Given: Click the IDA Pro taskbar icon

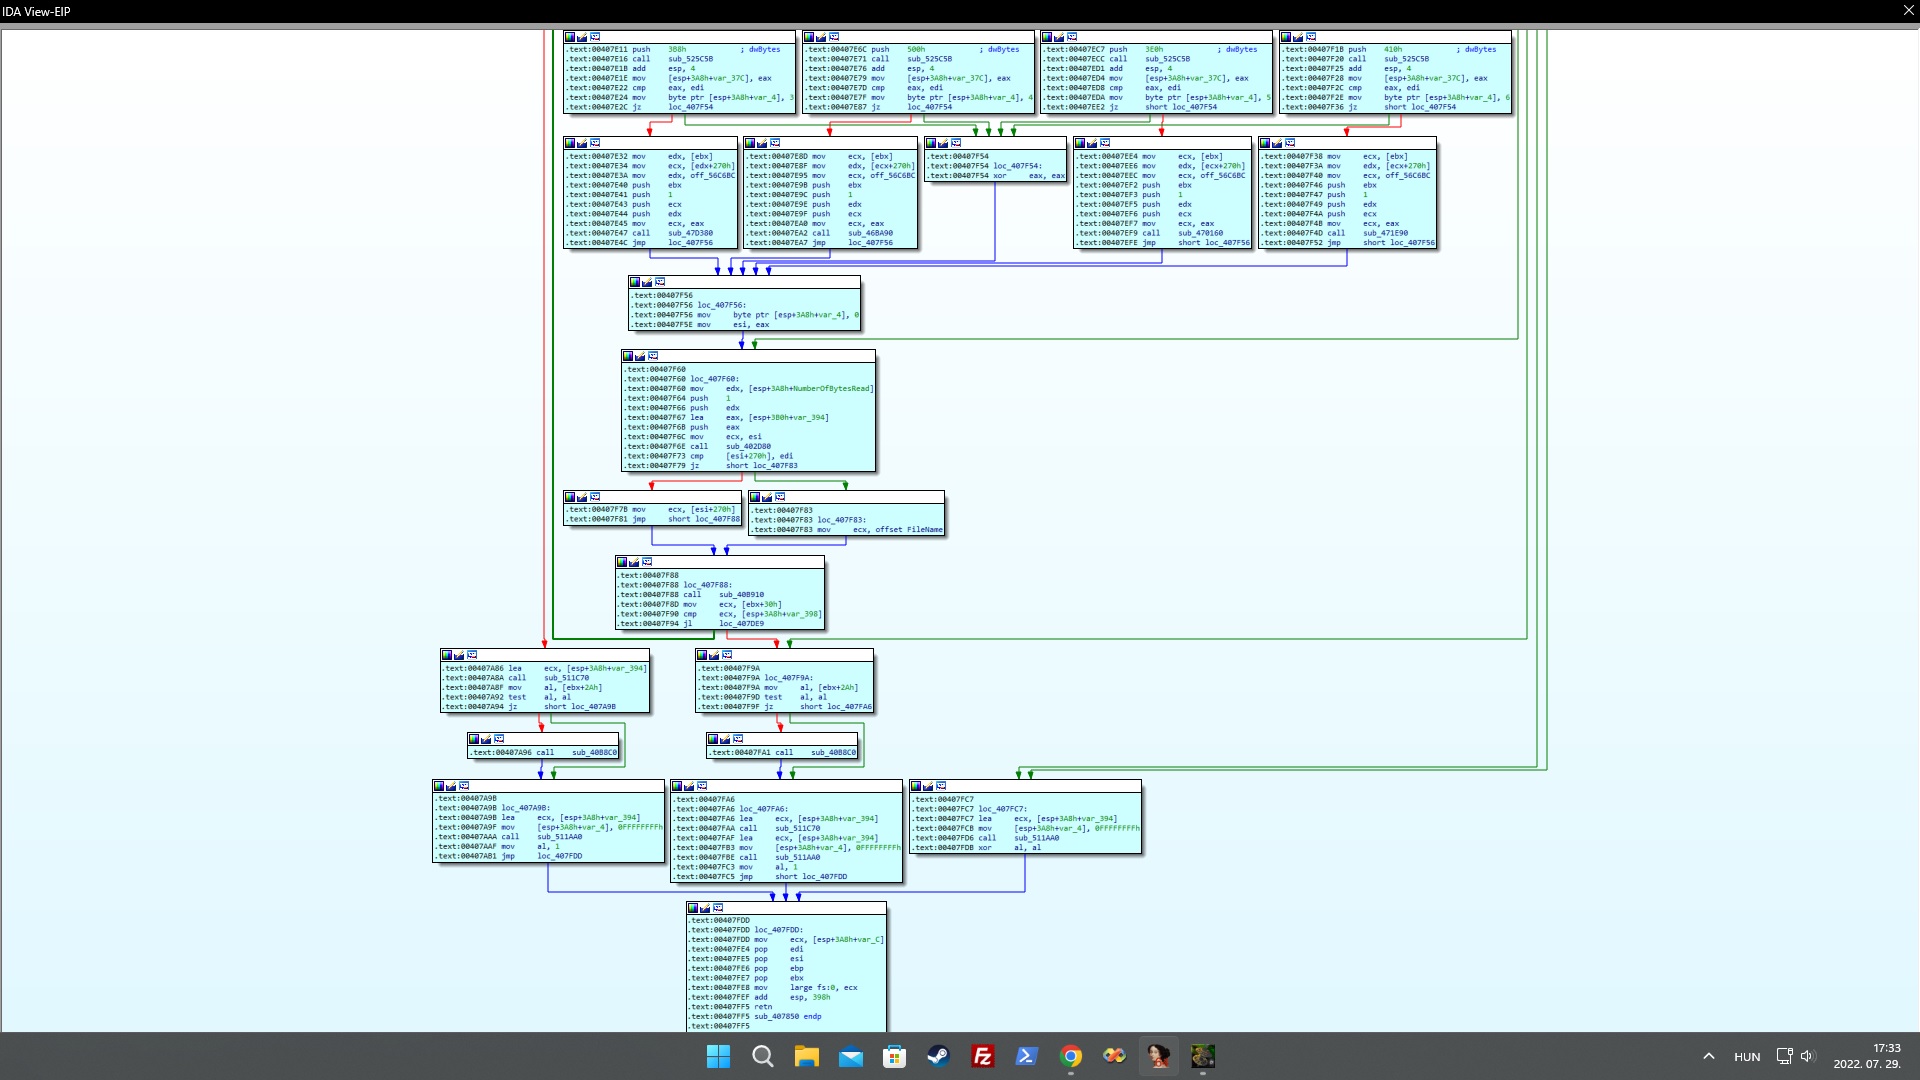Looking at the screenshot, I should 1158,1056.
